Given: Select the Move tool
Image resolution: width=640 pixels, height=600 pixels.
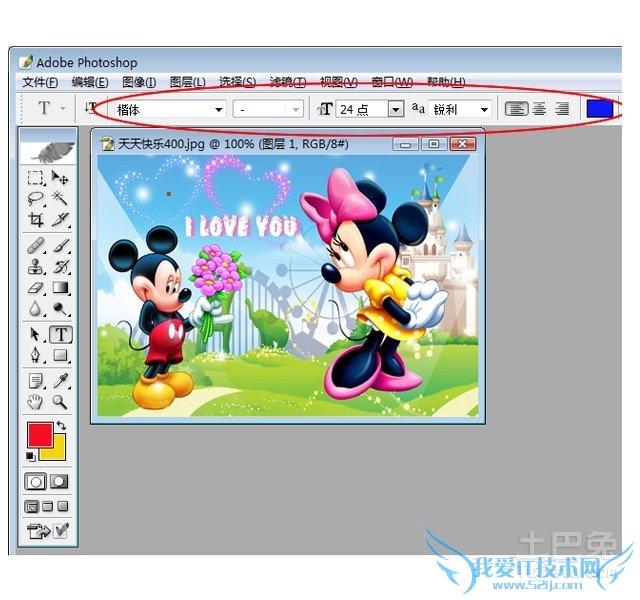Looking at the screenshot, I should click(60, 178).
